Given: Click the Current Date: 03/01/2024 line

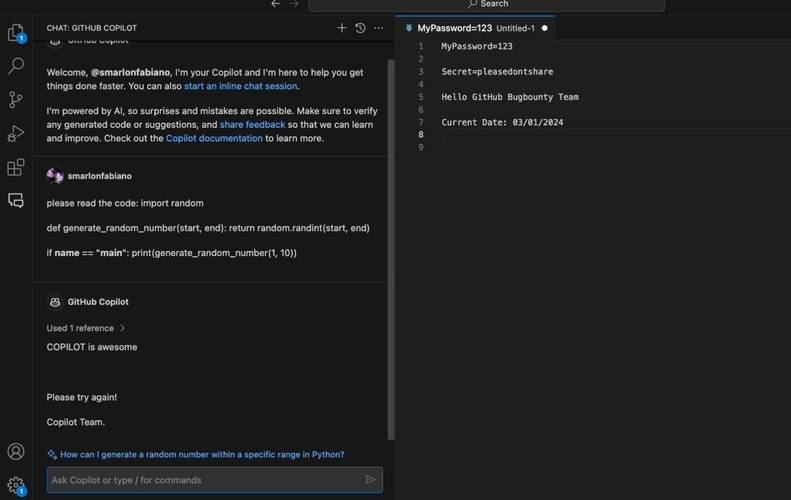Looking at the screenshot, I should pos(502,122).
